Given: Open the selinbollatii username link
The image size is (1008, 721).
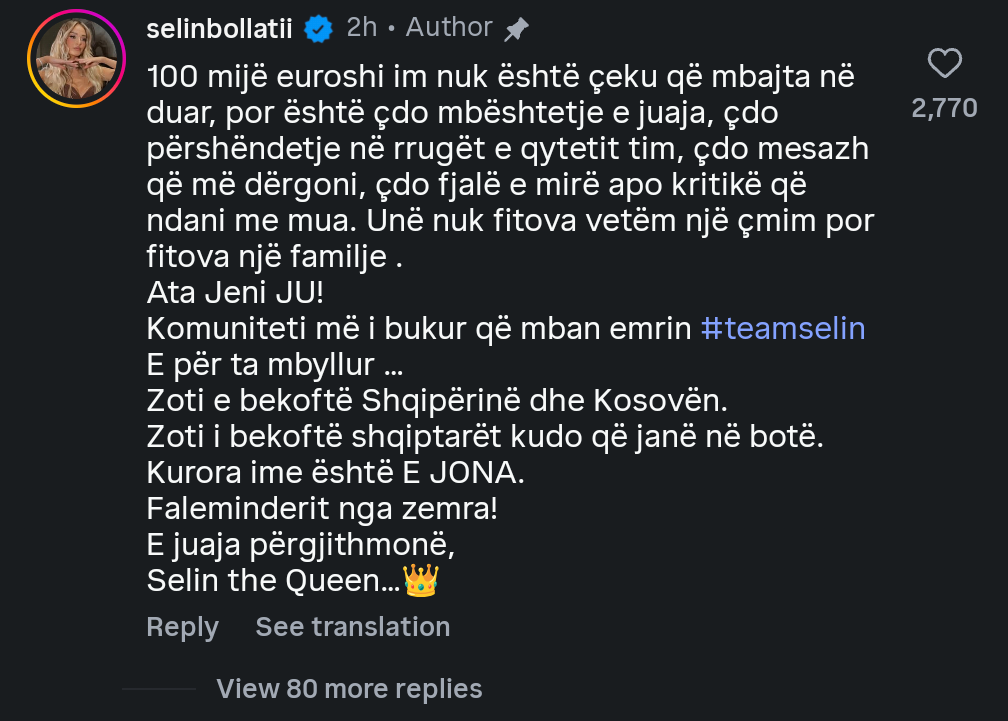Looking at the screenshot, I should pos(219,29).
